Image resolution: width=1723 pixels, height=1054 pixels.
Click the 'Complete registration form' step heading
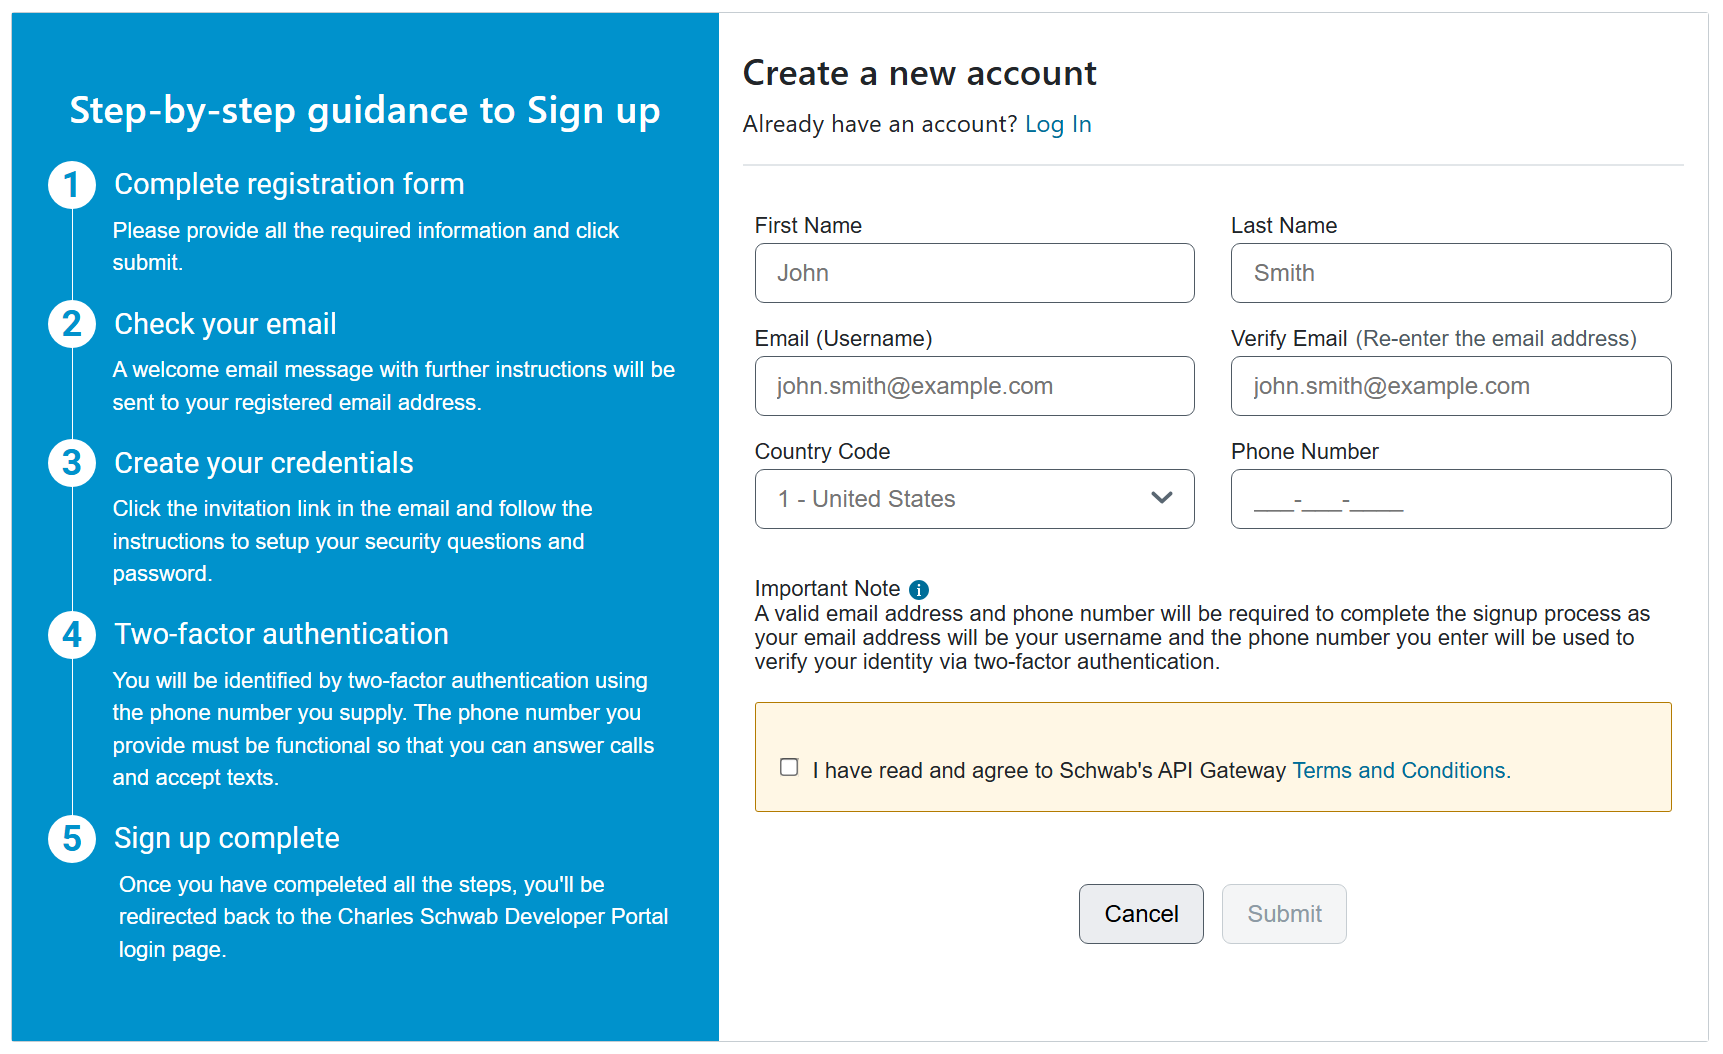[x=289, y=184]
